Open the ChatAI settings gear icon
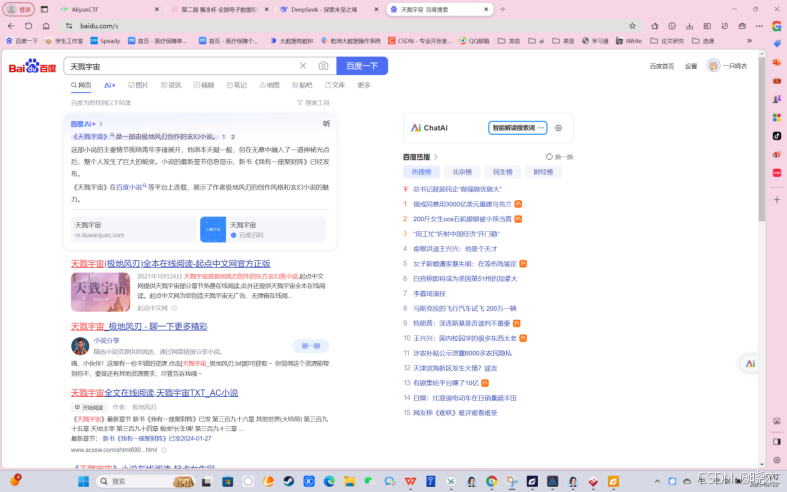This screenshot has width=787, height=492. click(558, 128)
